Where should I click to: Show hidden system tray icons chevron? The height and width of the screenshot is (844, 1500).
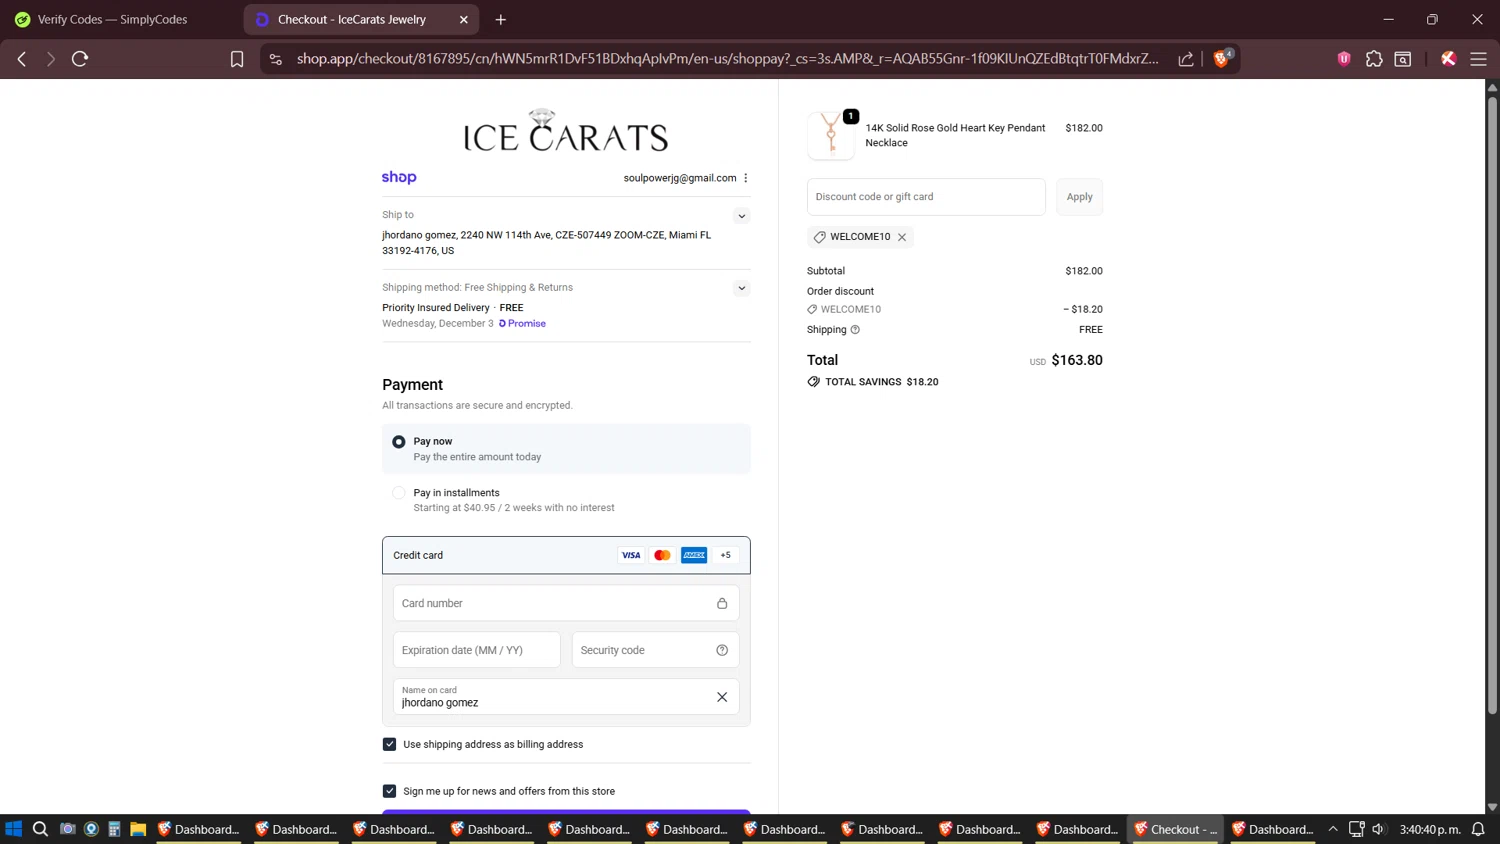point(1333,829)
